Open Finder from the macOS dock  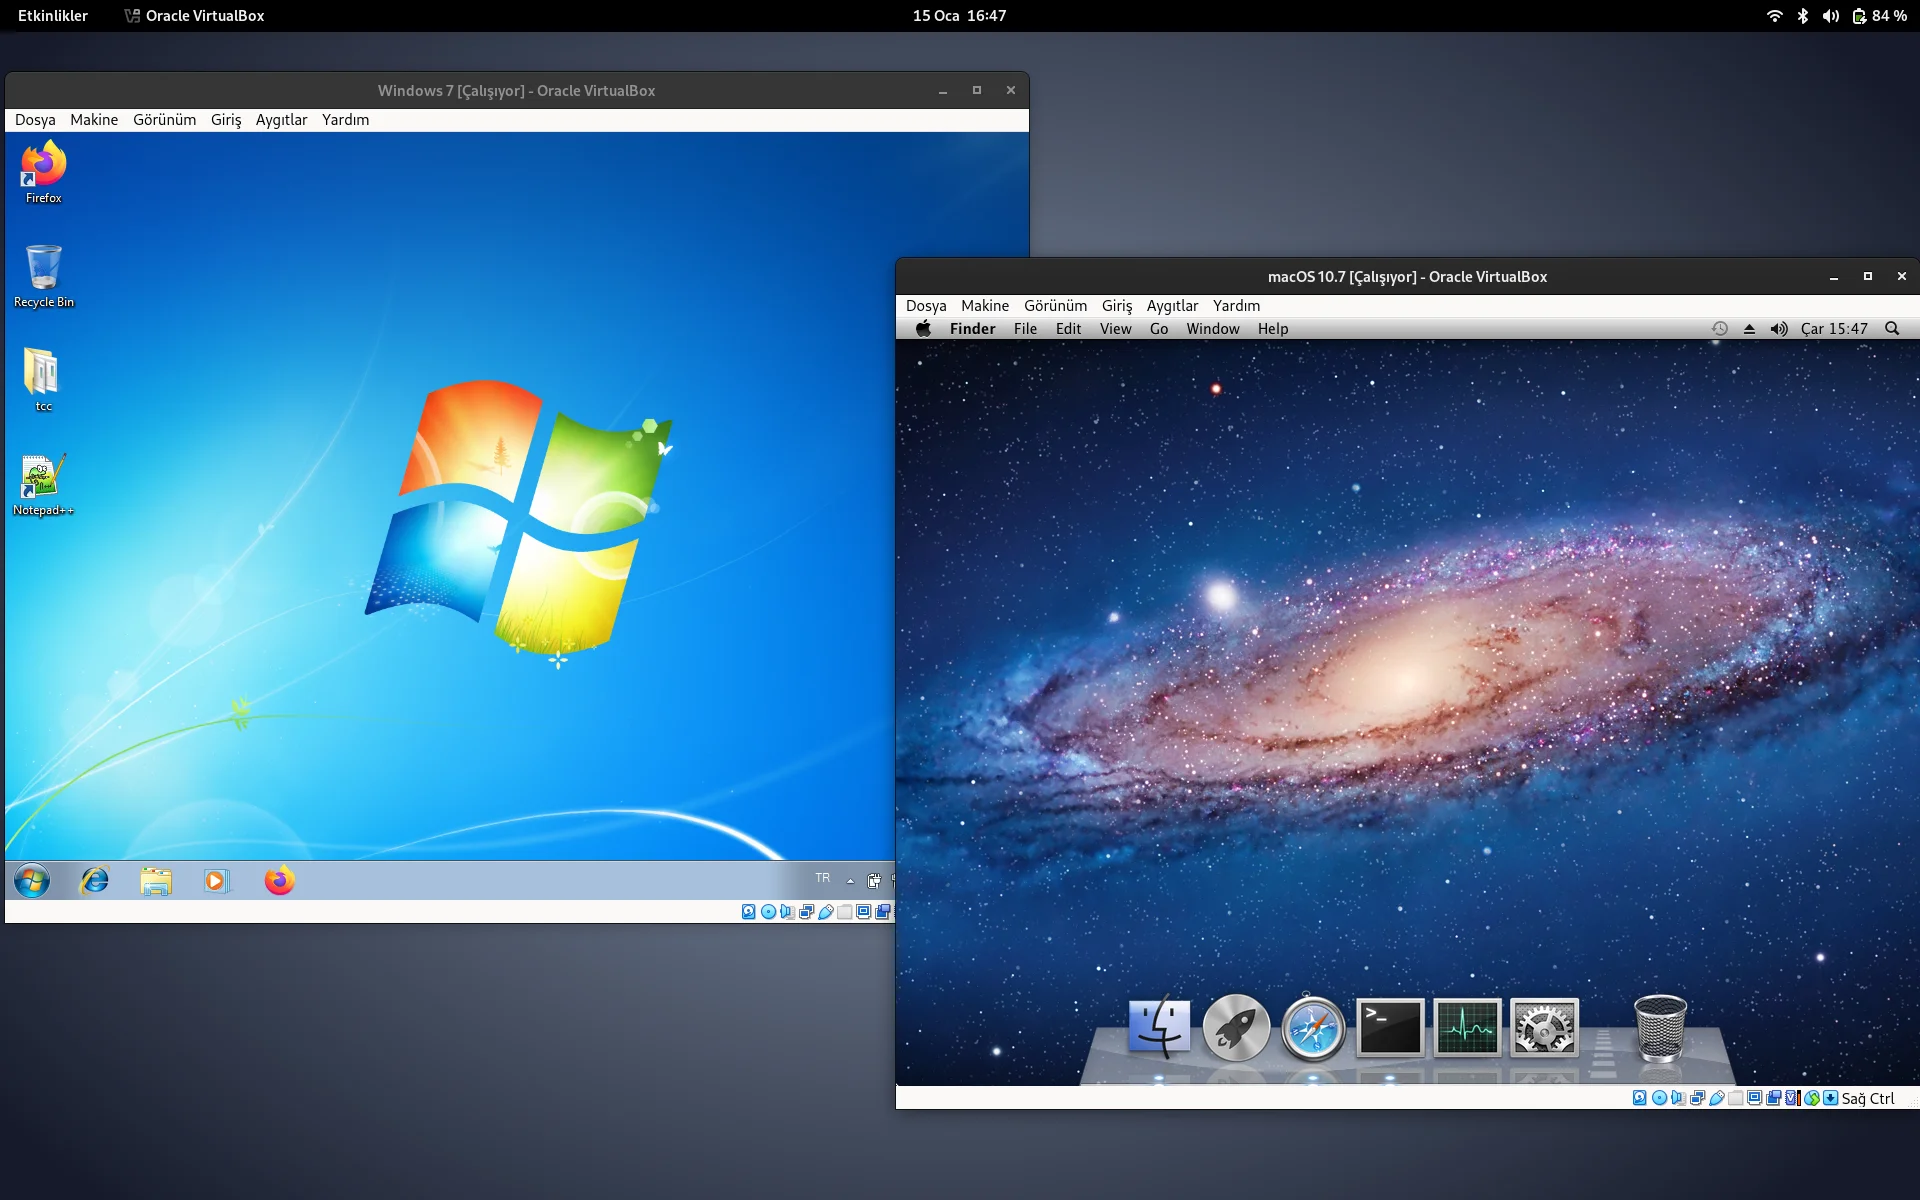pyautogui.click(x=1159, y=1027)
